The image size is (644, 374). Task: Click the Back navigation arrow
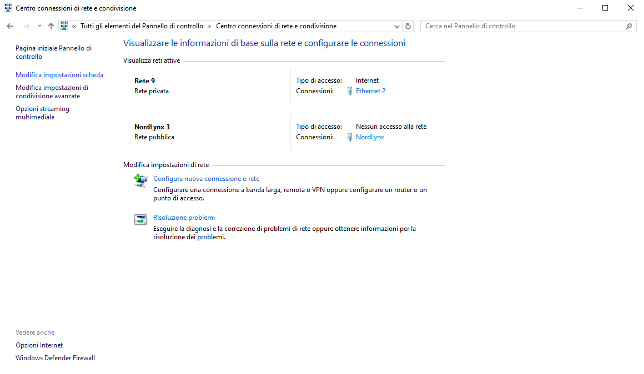[10, 26]
